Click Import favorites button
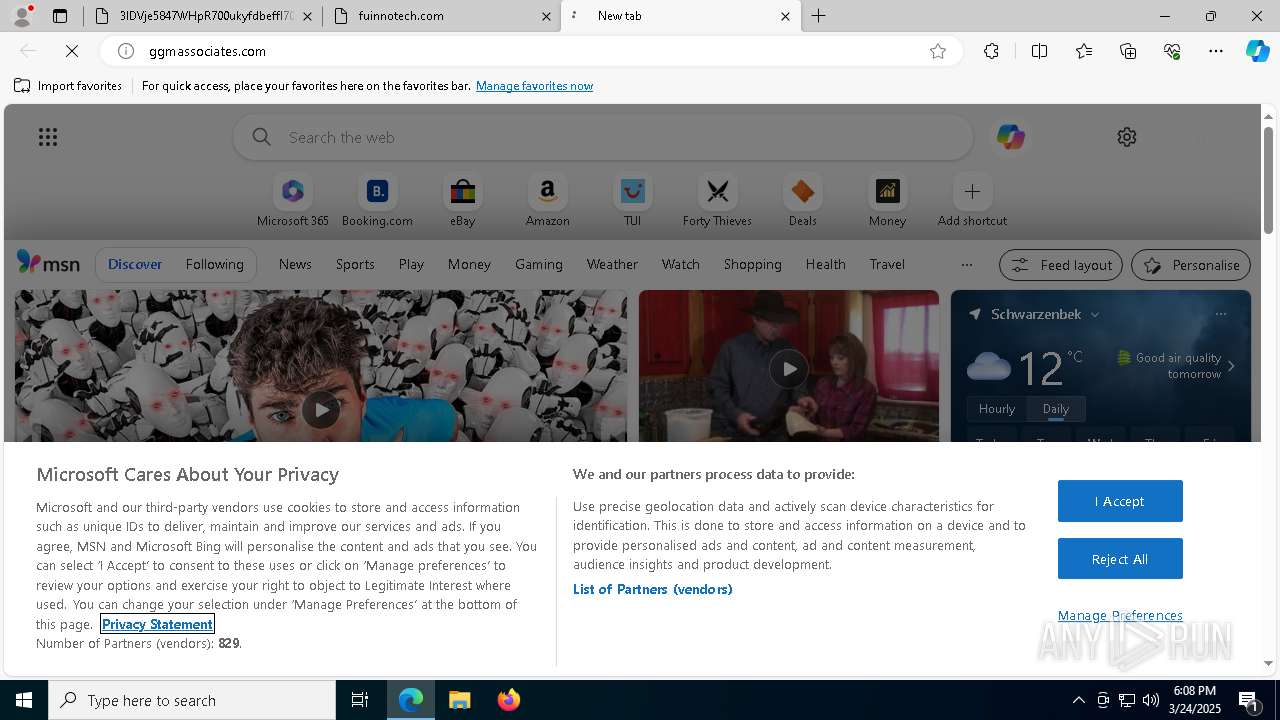The width and height of the screenshot is (1280, 720). tap(68, 86)
